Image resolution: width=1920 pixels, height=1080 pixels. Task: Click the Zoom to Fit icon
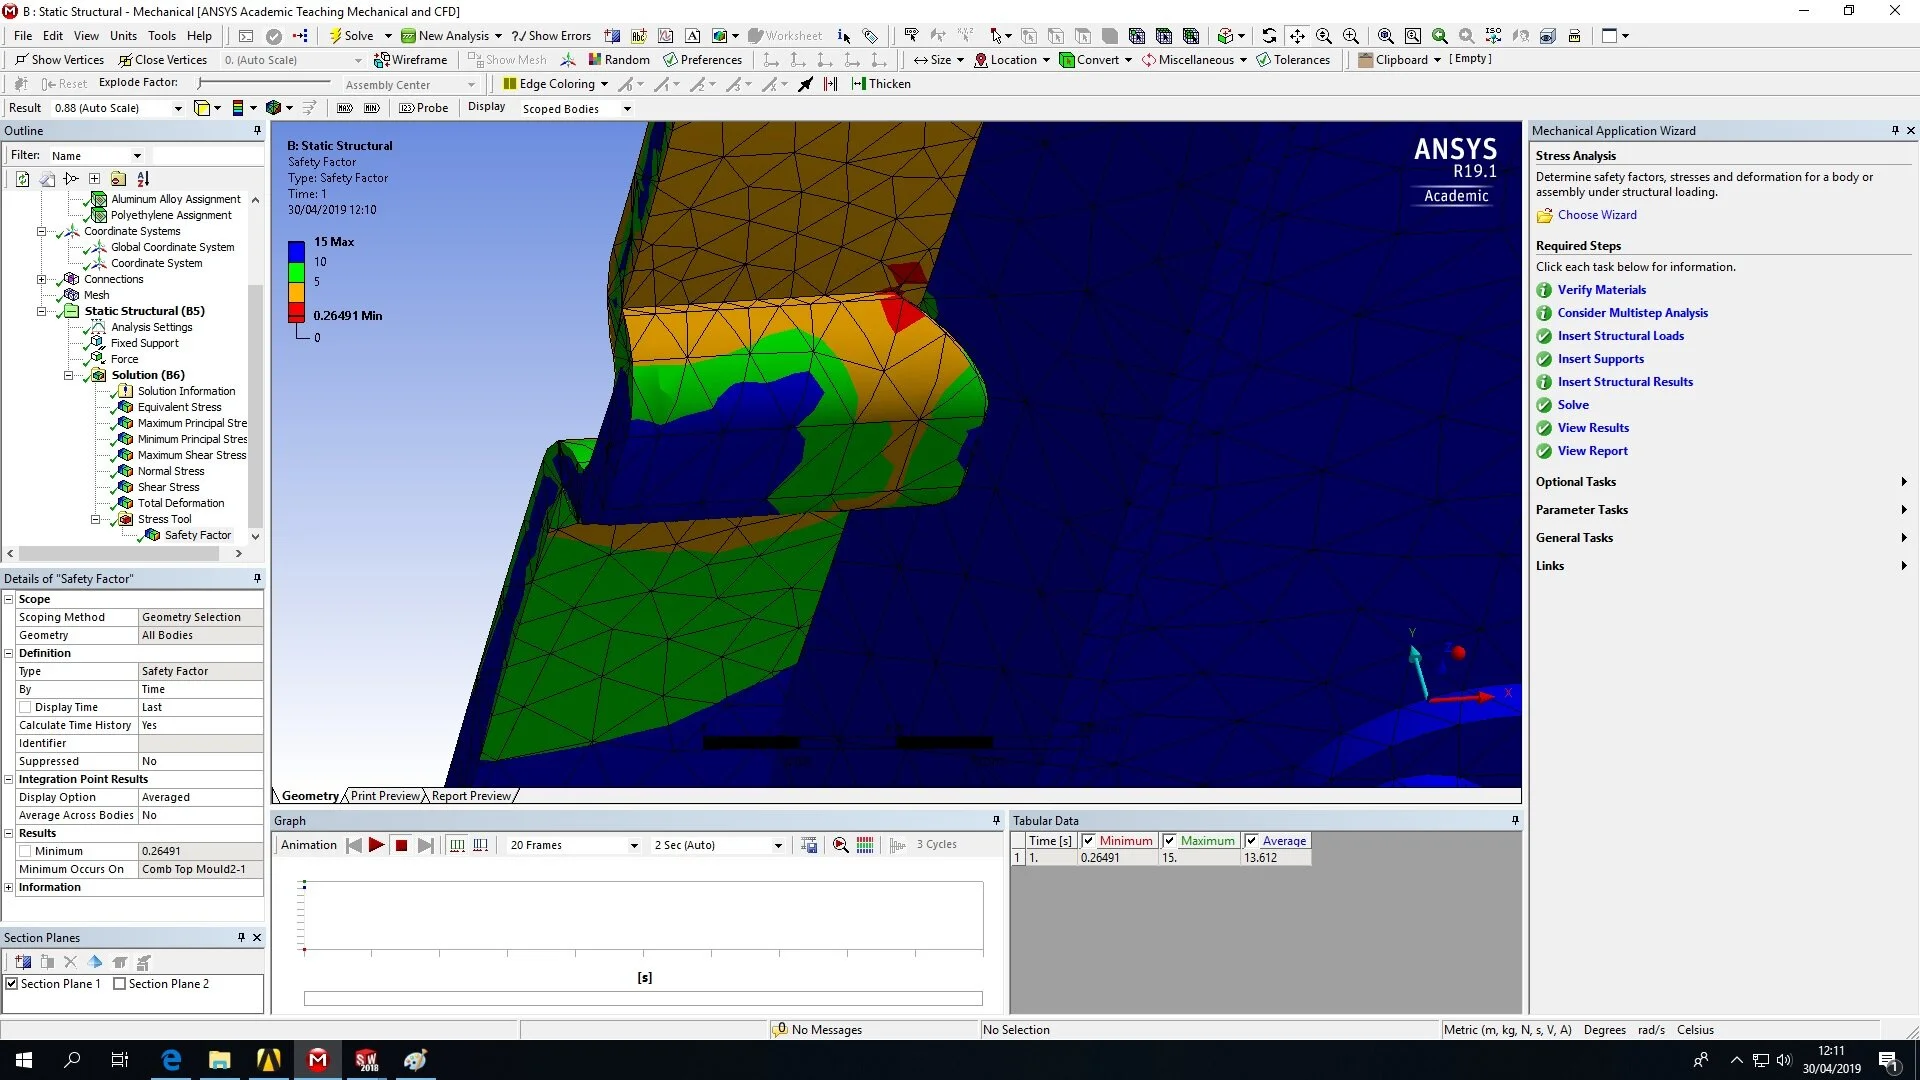(1385, 35)
